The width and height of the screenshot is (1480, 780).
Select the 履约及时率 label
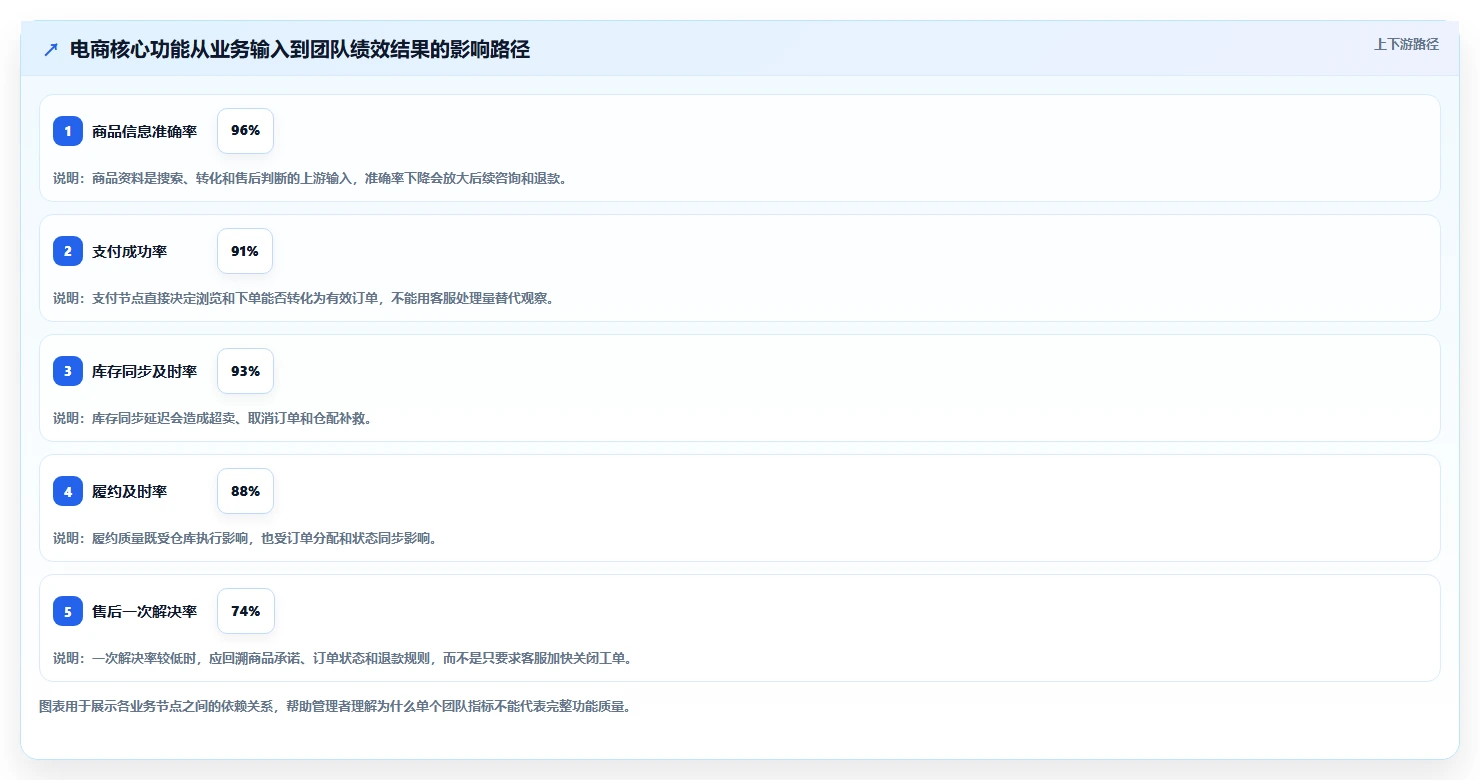click(130, 491)
